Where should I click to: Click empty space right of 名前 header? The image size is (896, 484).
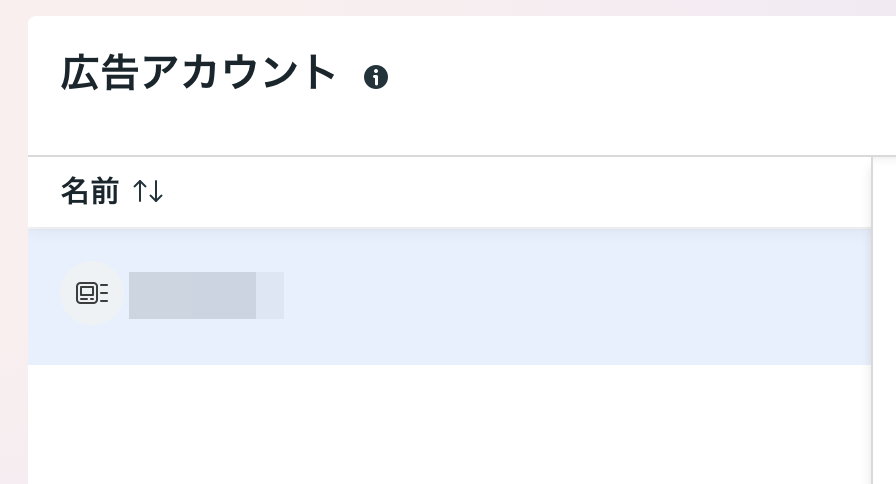click(514, 191)
